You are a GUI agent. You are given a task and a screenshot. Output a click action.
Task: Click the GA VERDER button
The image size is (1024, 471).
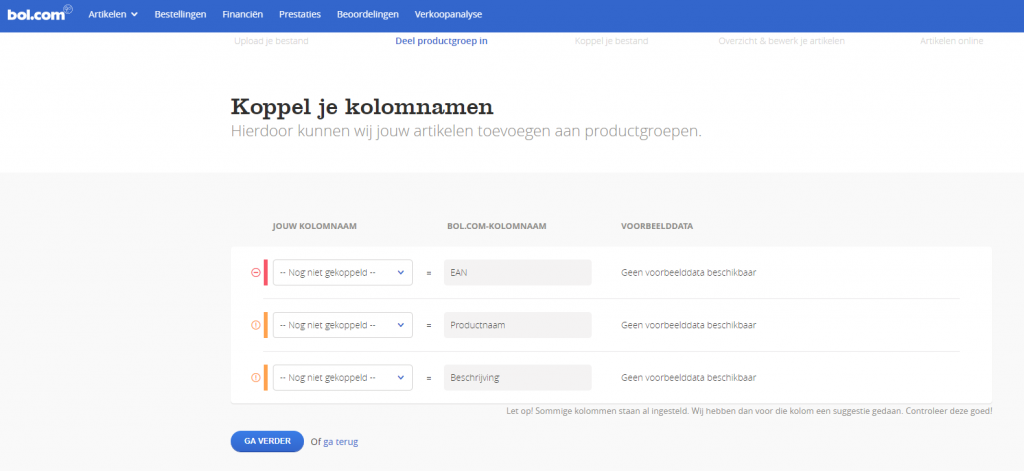coord(267,442)
